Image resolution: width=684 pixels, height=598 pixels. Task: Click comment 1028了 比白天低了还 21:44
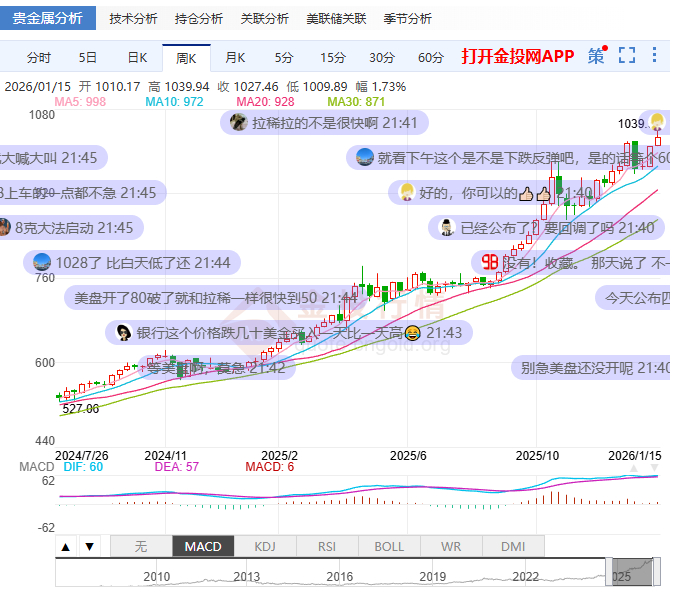(x=132, y=263)
